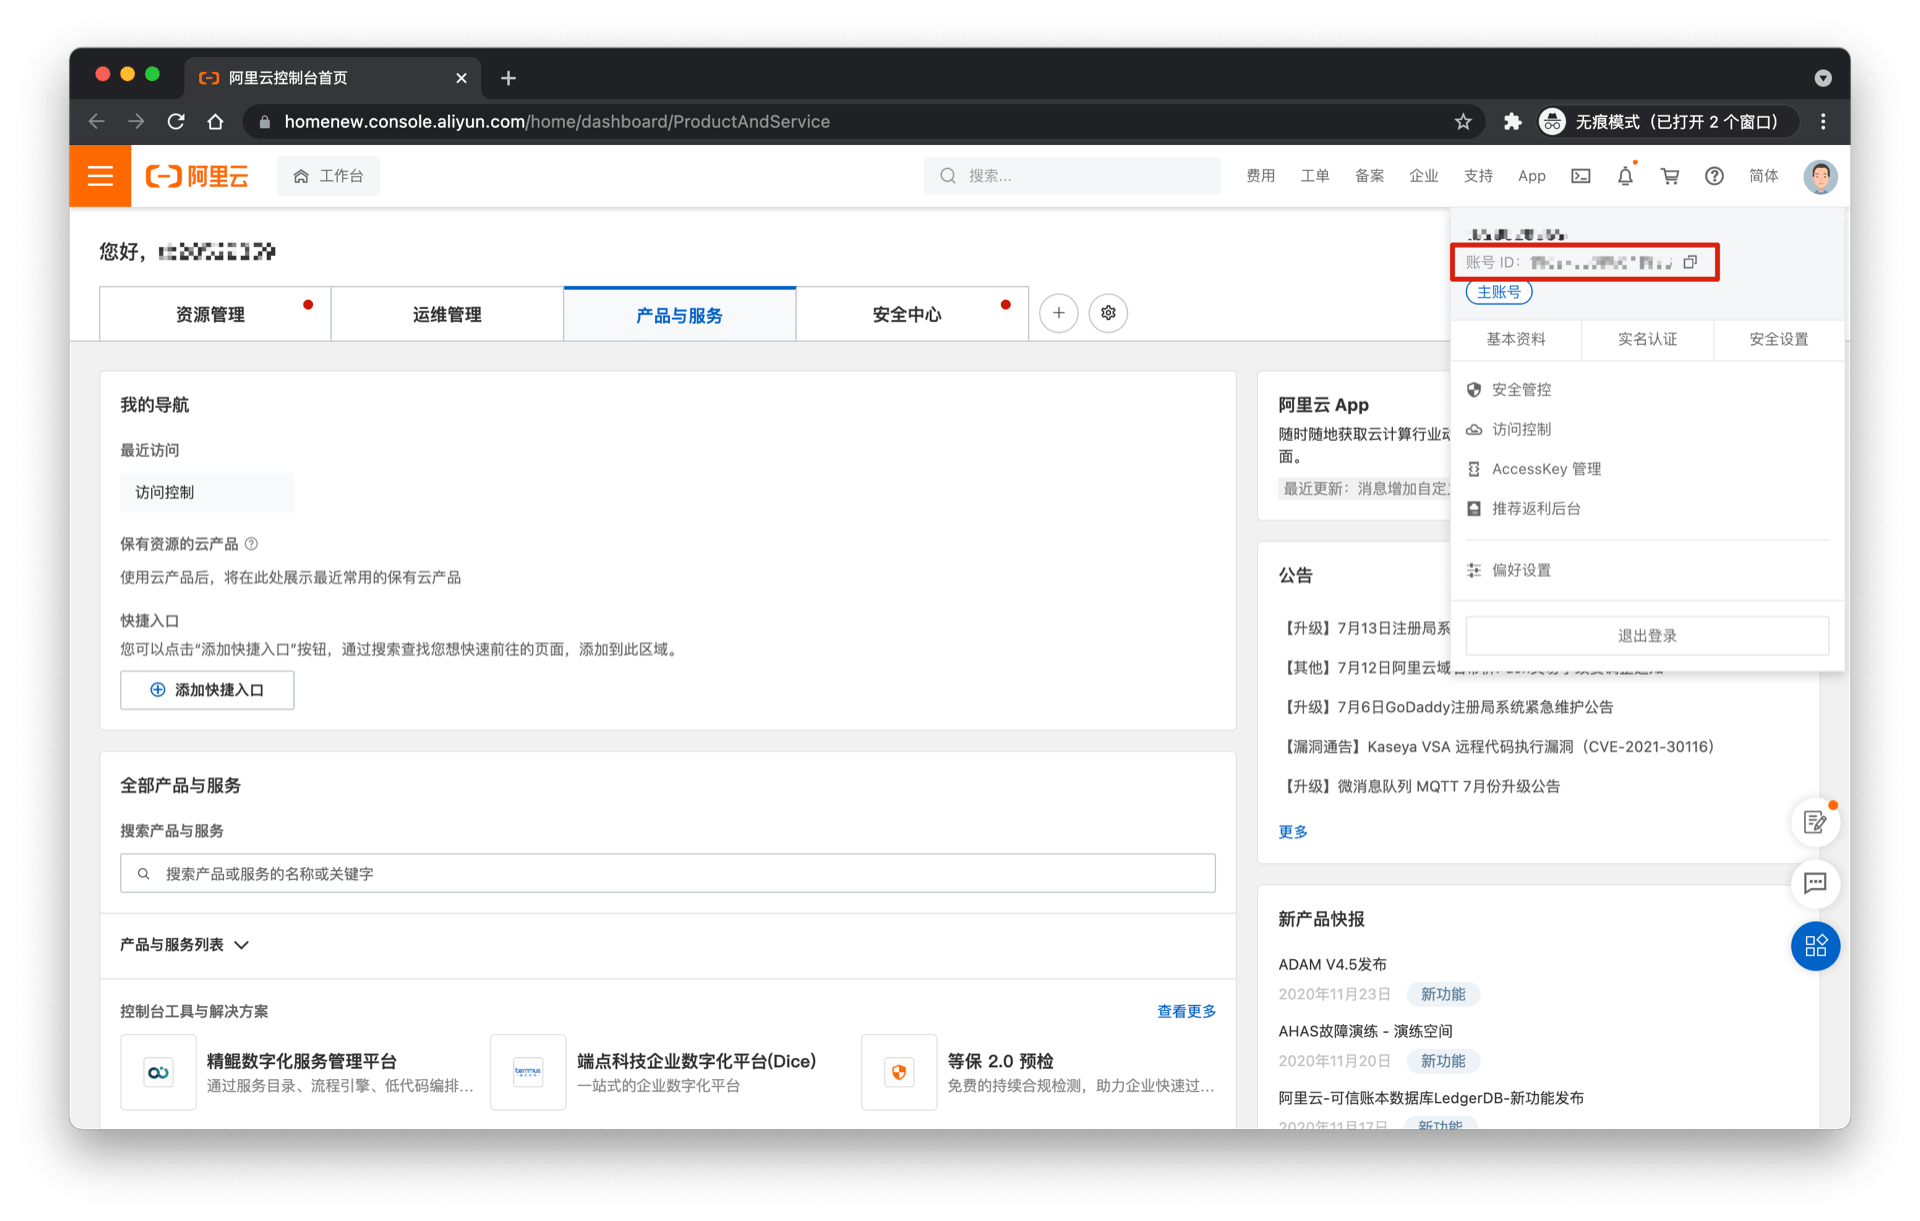Open the 简体 language dropdown
The height and width of the screenshot is (1221, 1920).
coord(1763,176)
